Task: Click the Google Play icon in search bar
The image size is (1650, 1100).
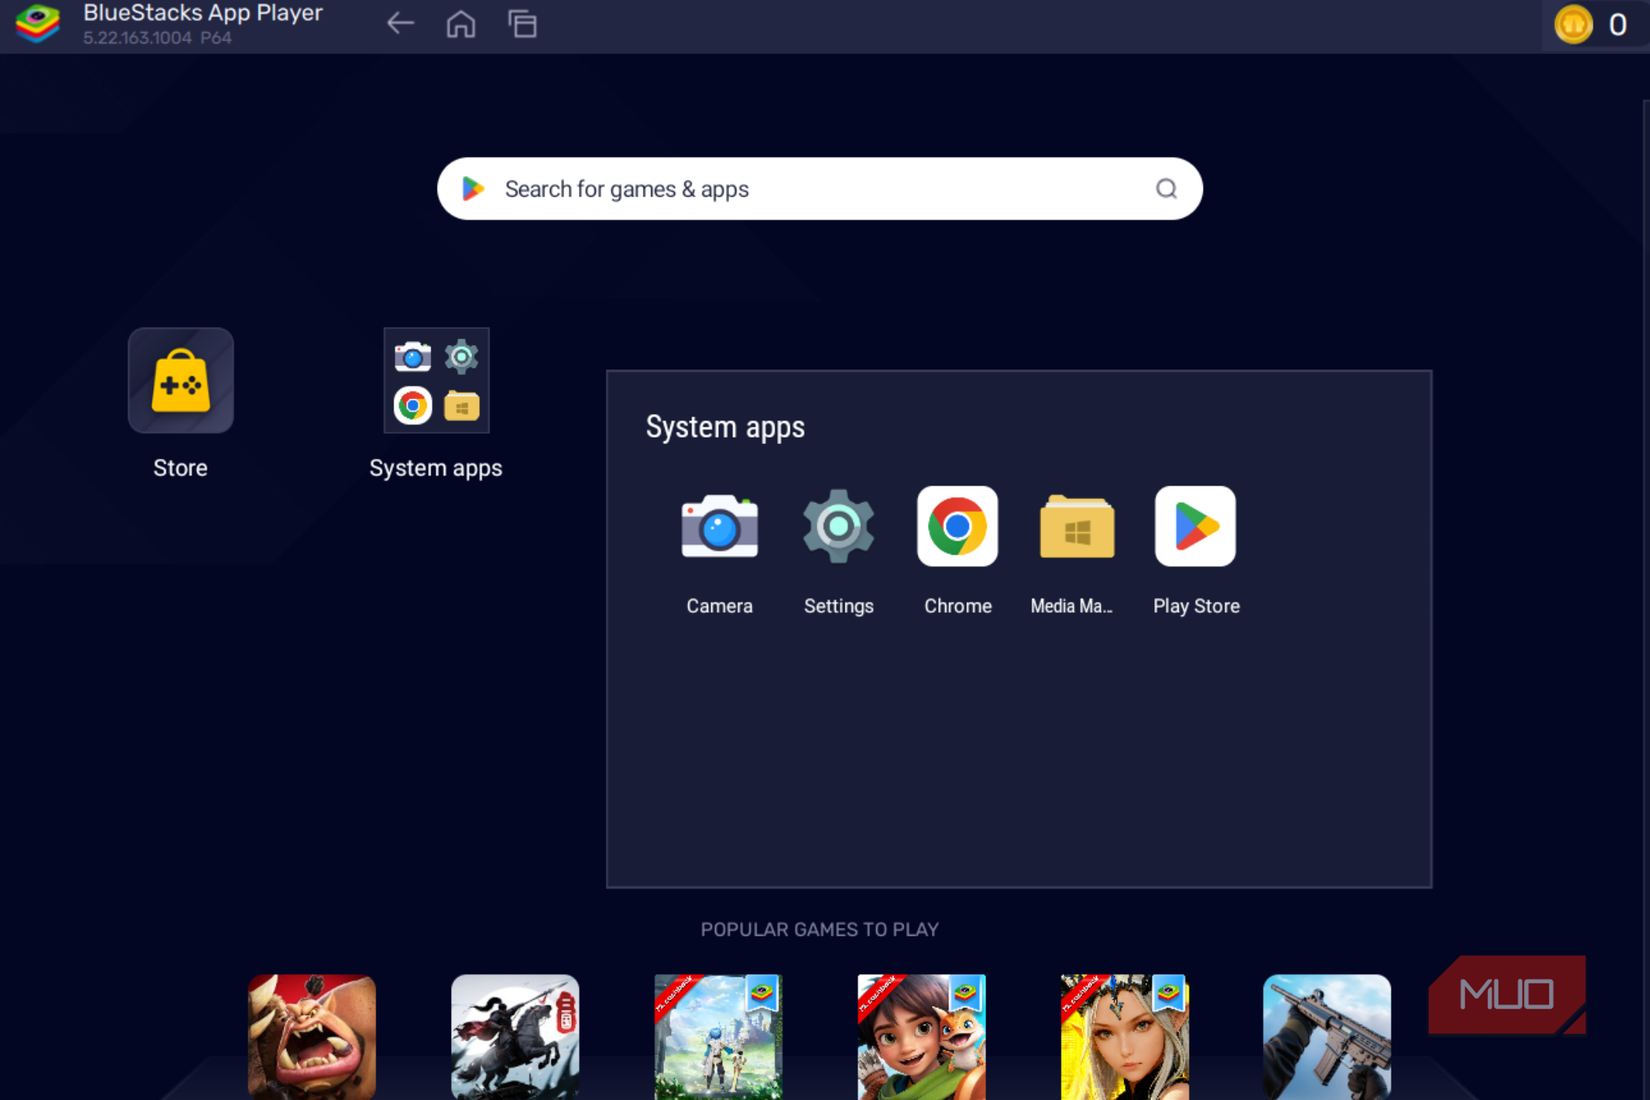Action: click(473, 188)
